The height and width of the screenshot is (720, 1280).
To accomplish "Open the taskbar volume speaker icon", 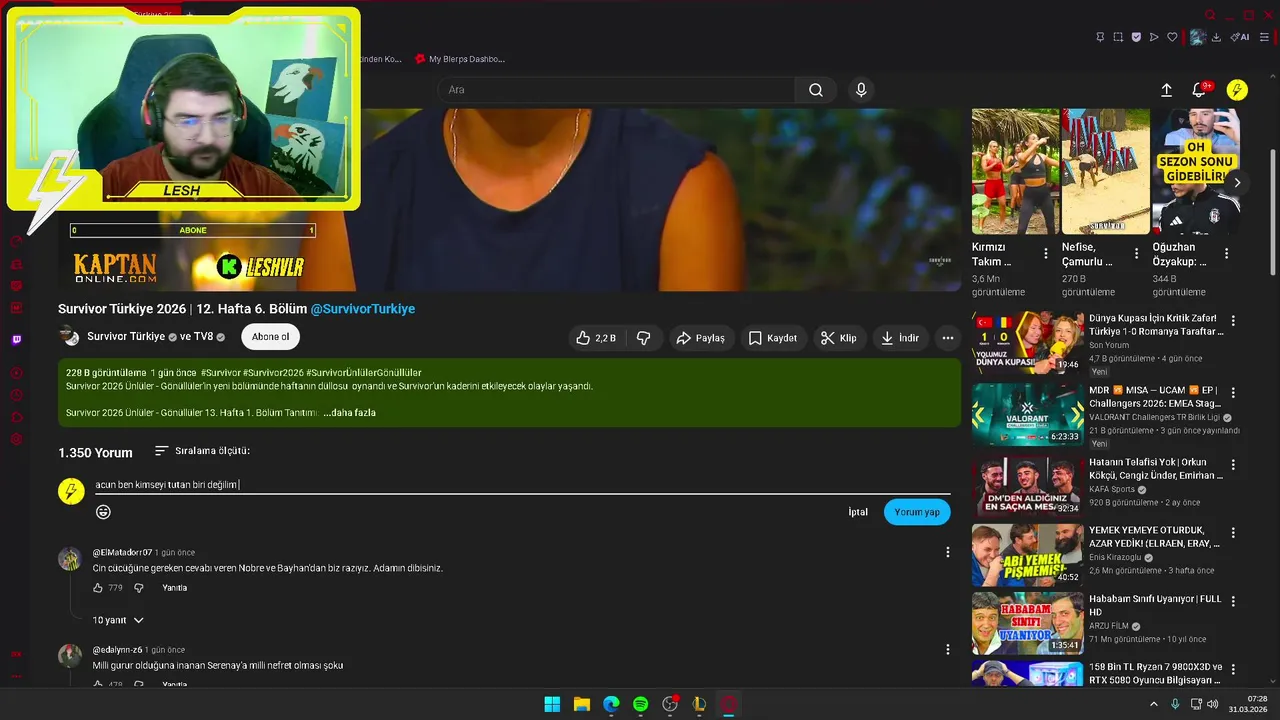I will point(1212,704).
